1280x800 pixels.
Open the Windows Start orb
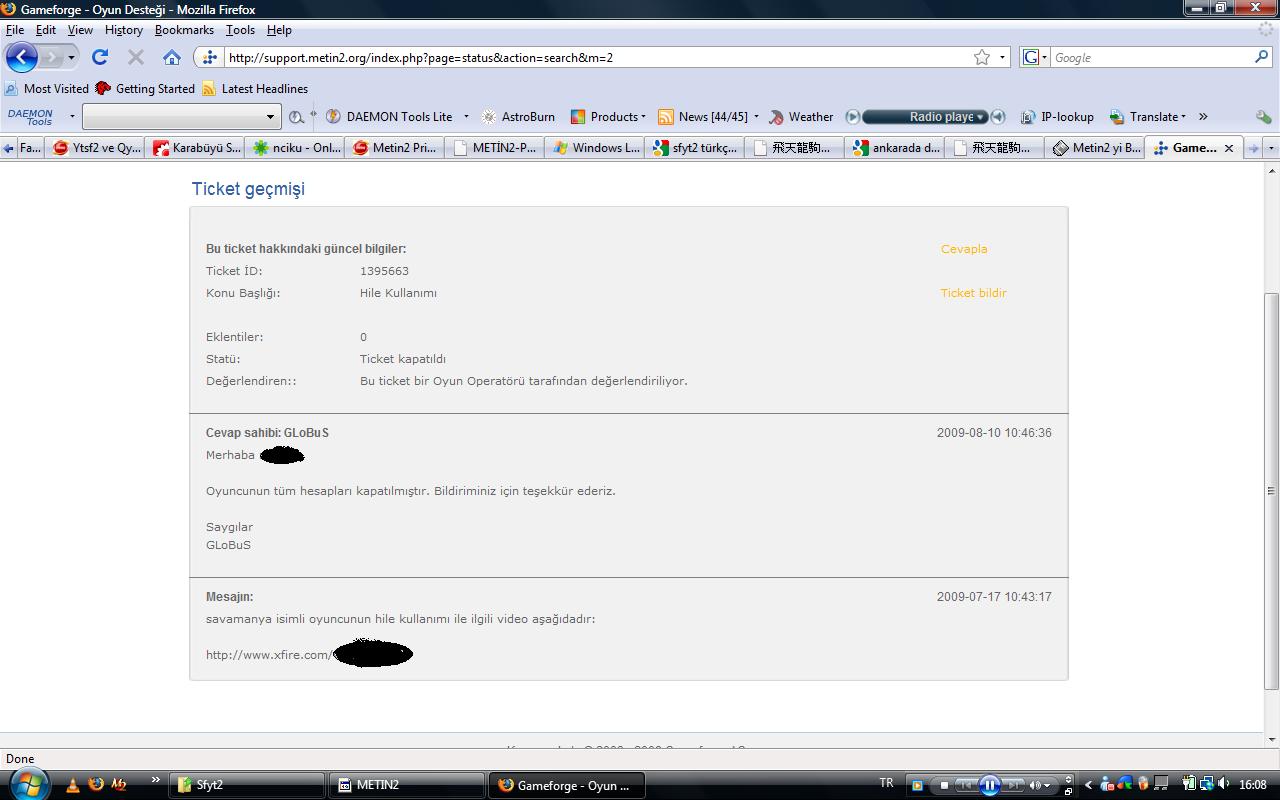click(28, 784)
